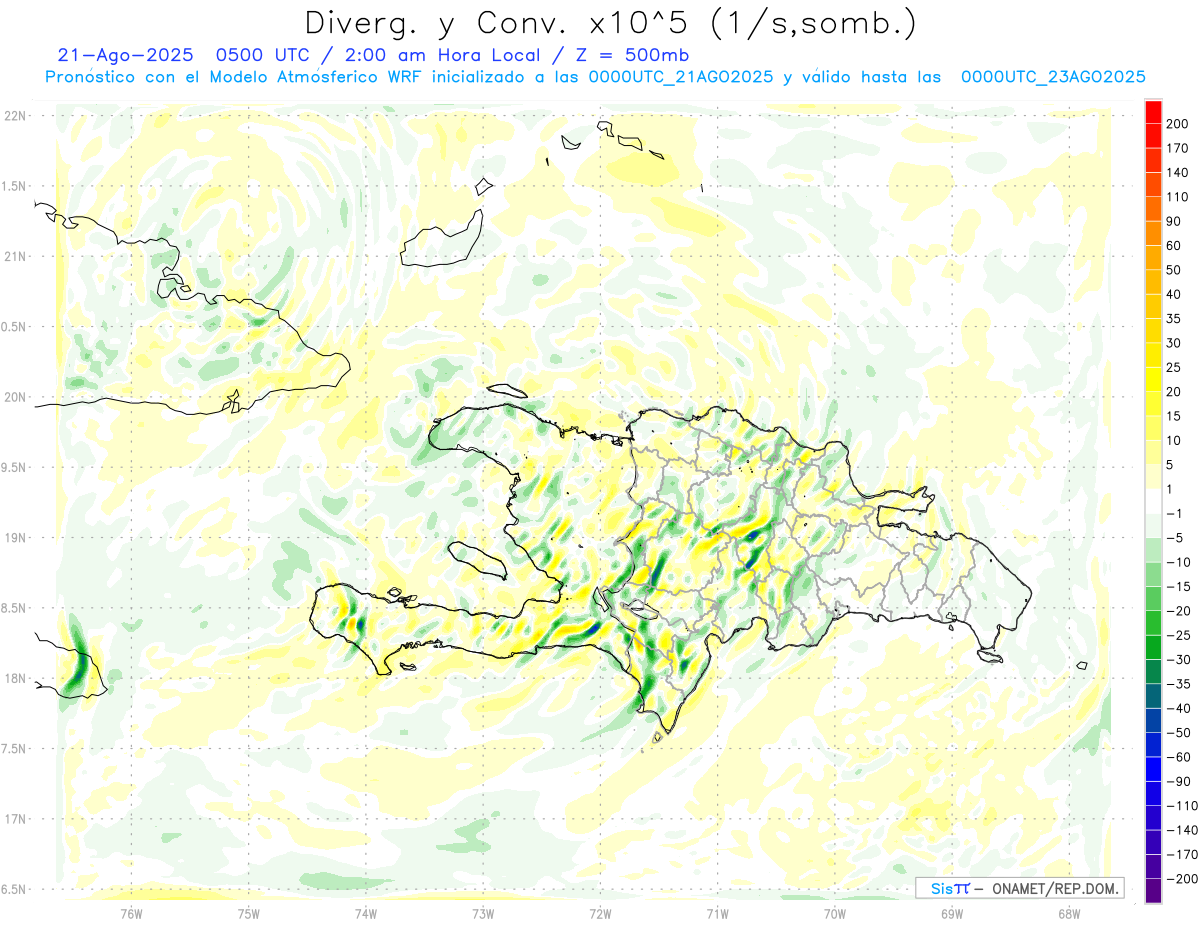Click the orange swatch between 60 and 90
The height and width of the screenshot is (927, 1200).
point(1153,233)
